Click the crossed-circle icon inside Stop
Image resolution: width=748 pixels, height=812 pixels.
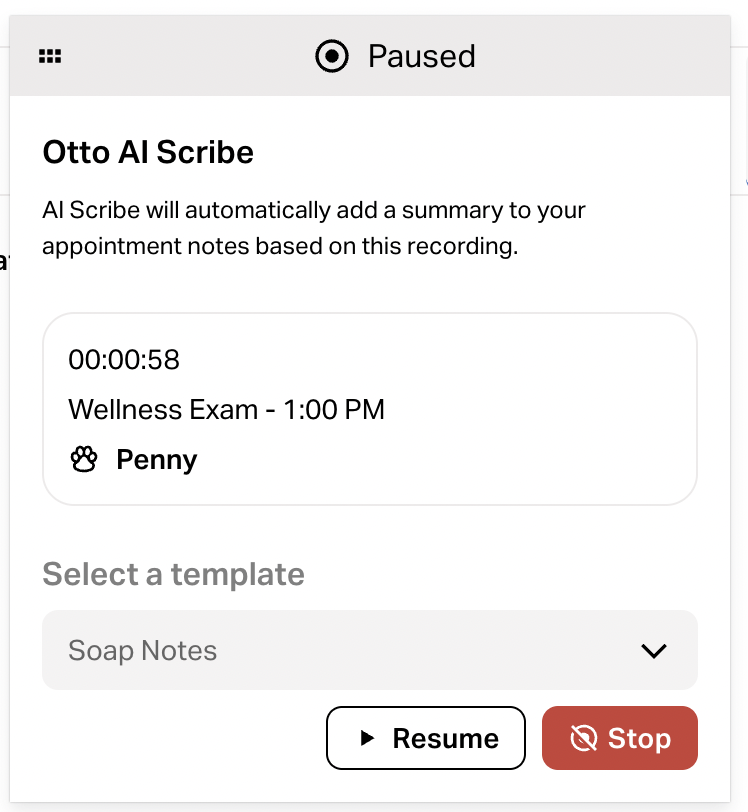(x=583, y=738)
